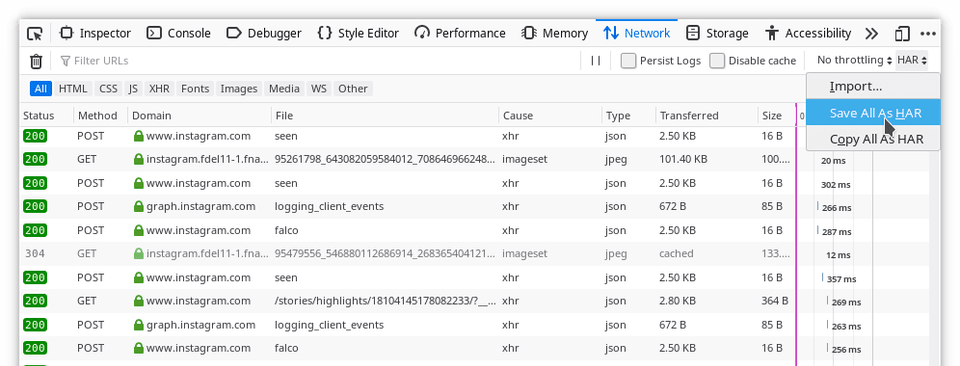Filter requests by Images

click(x=239, y=89)
